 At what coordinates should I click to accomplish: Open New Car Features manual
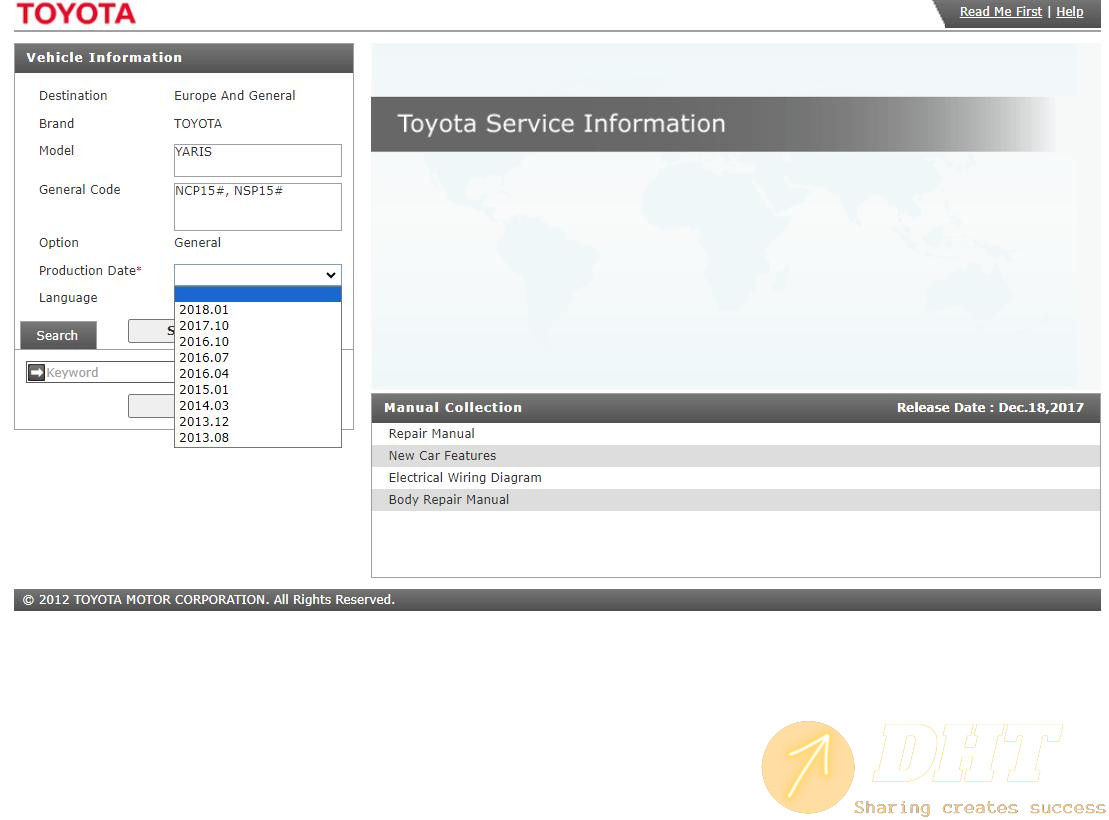736,456
